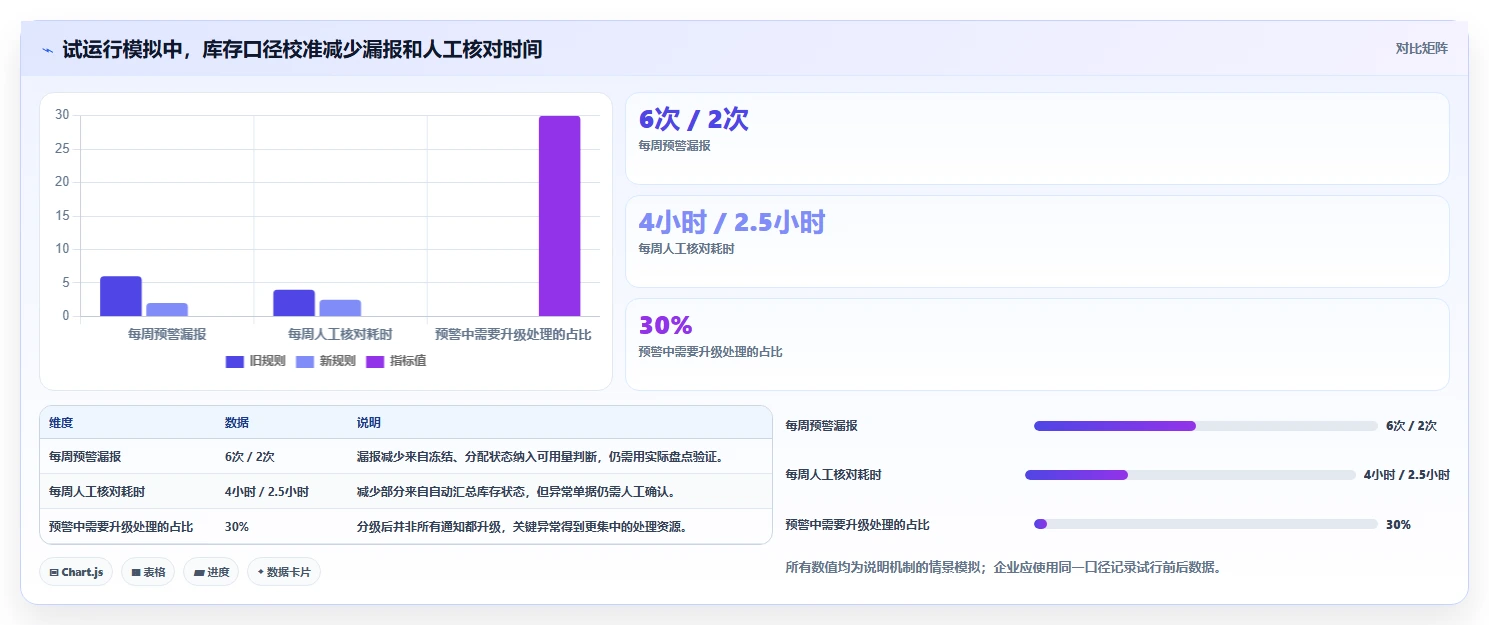Viewport: 1489px width, 625px height.
Task: Click the icon inside 表格 chip
Action: point(136,572)
